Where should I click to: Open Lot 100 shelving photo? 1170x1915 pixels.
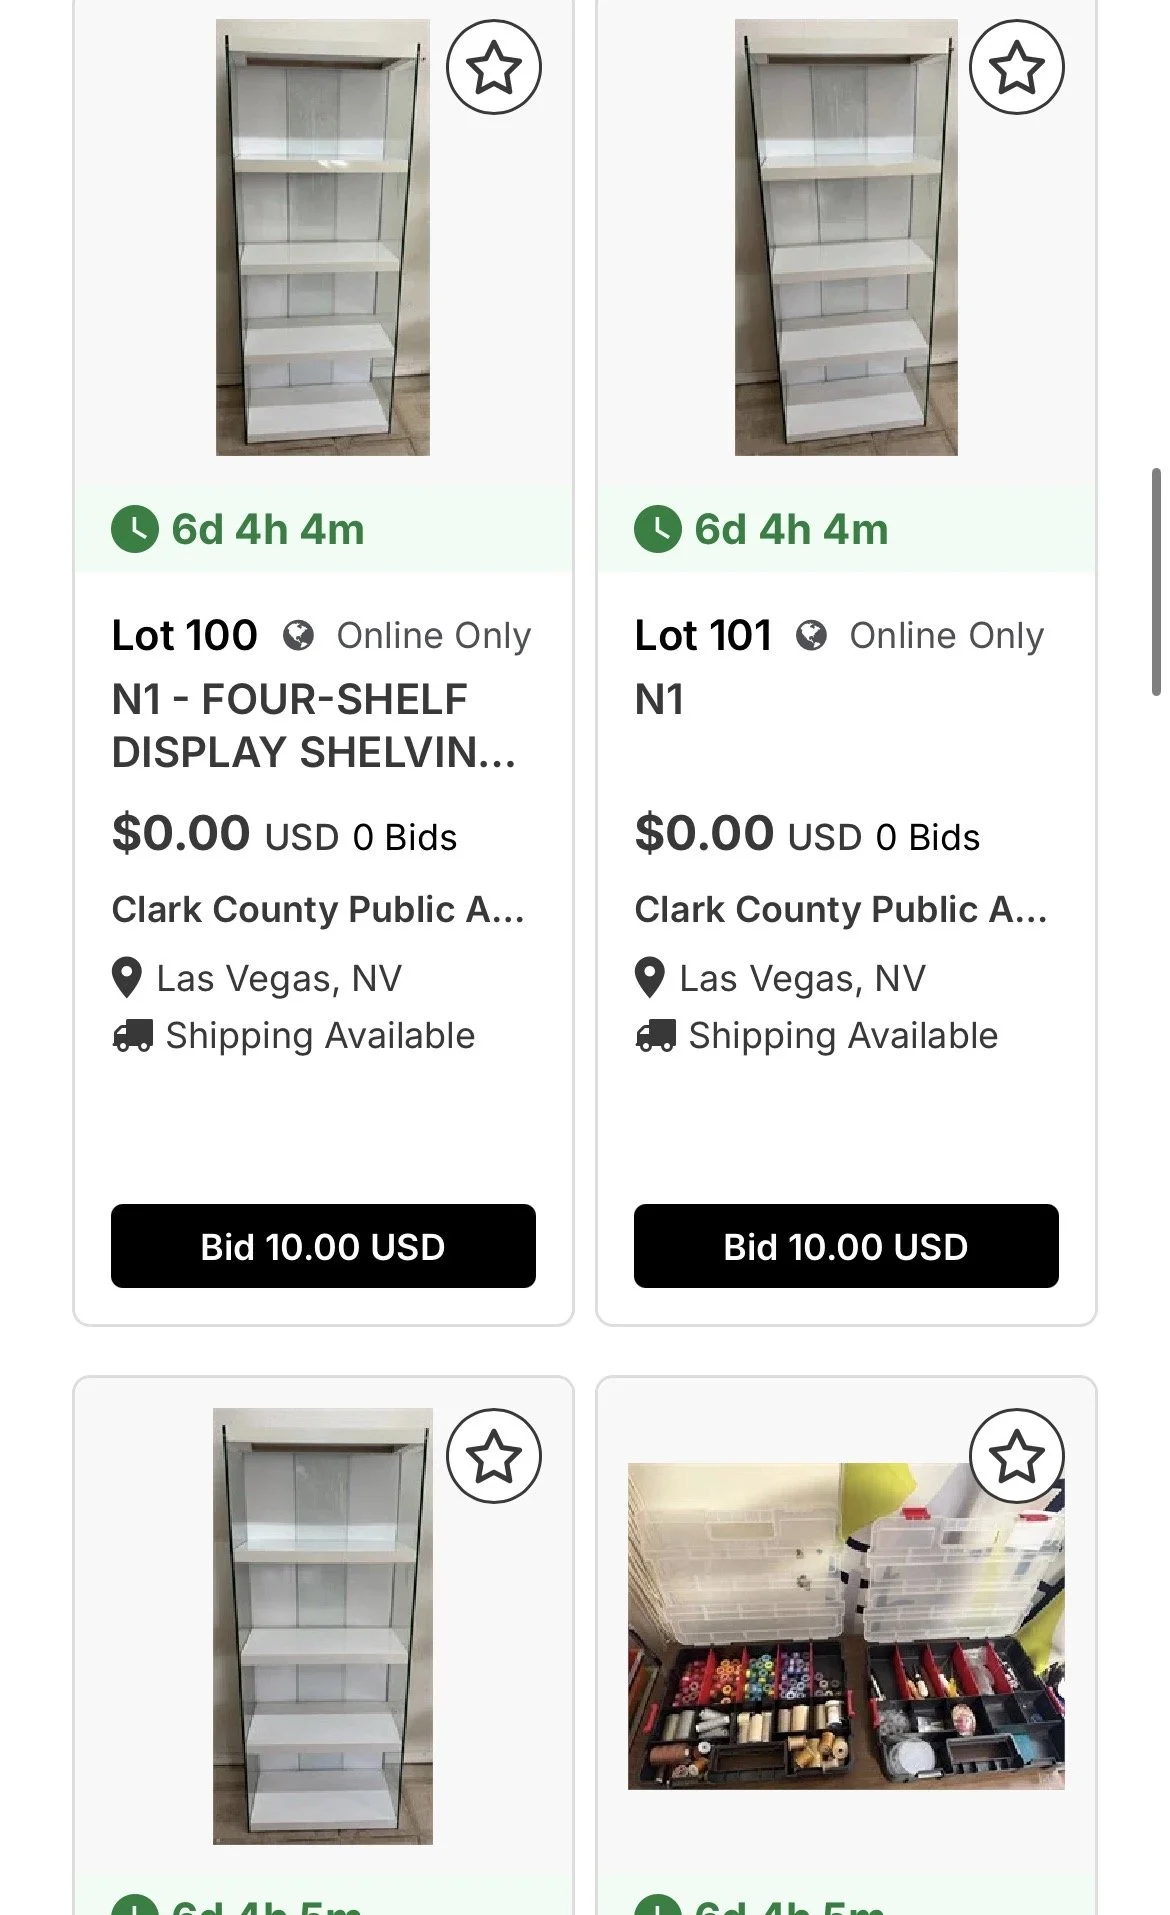[x=323, y=237]
